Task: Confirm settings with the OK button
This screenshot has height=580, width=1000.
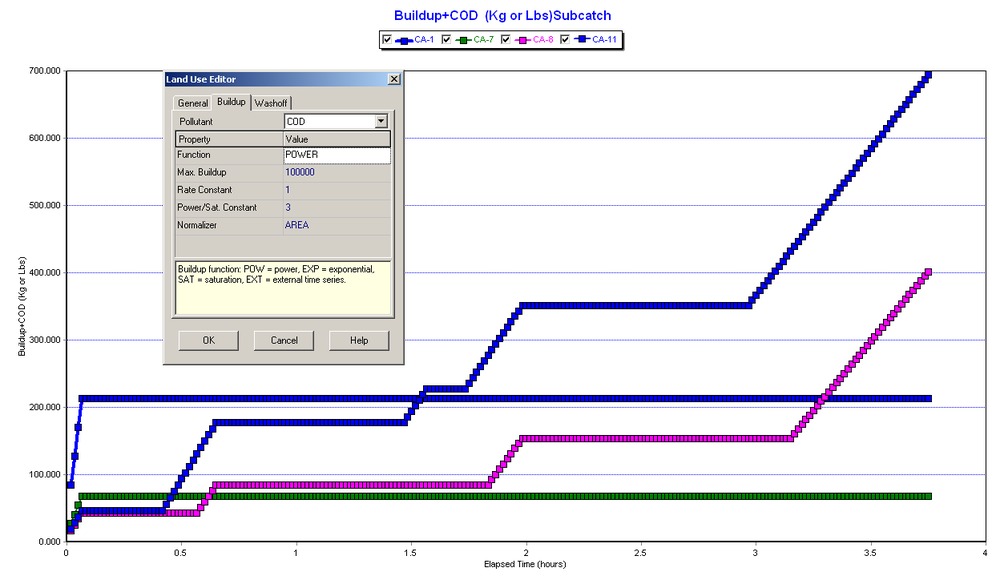Action: click(x=207, y=340)
